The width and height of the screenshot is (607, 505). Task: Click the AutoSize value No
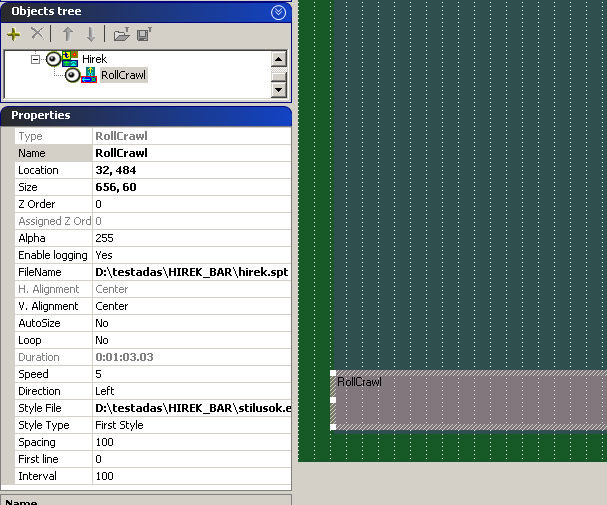tap(192, 324)
